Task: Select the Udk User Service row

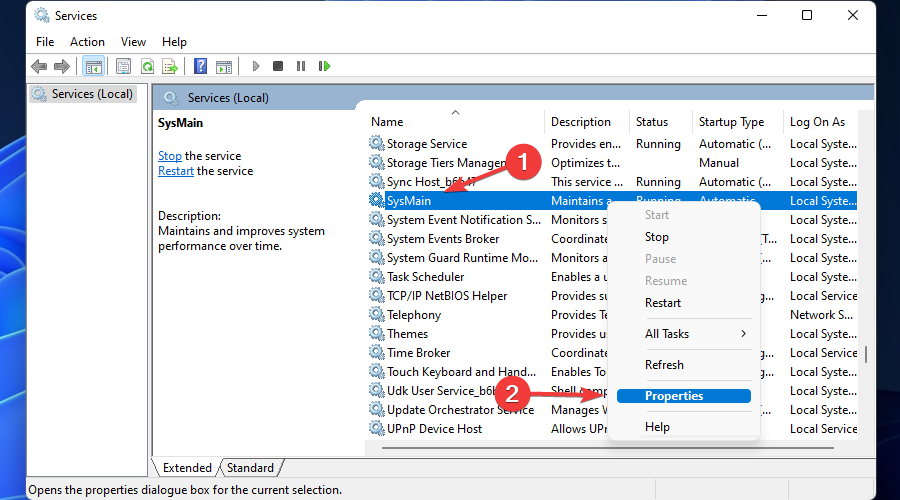Action: point(612,390)
